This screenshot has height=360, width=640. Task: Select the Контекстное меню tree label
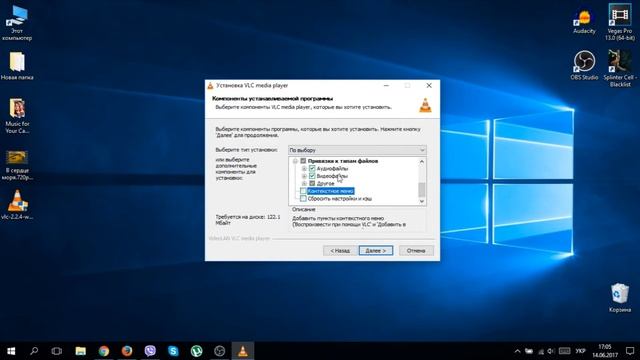[x=331, y=191]
